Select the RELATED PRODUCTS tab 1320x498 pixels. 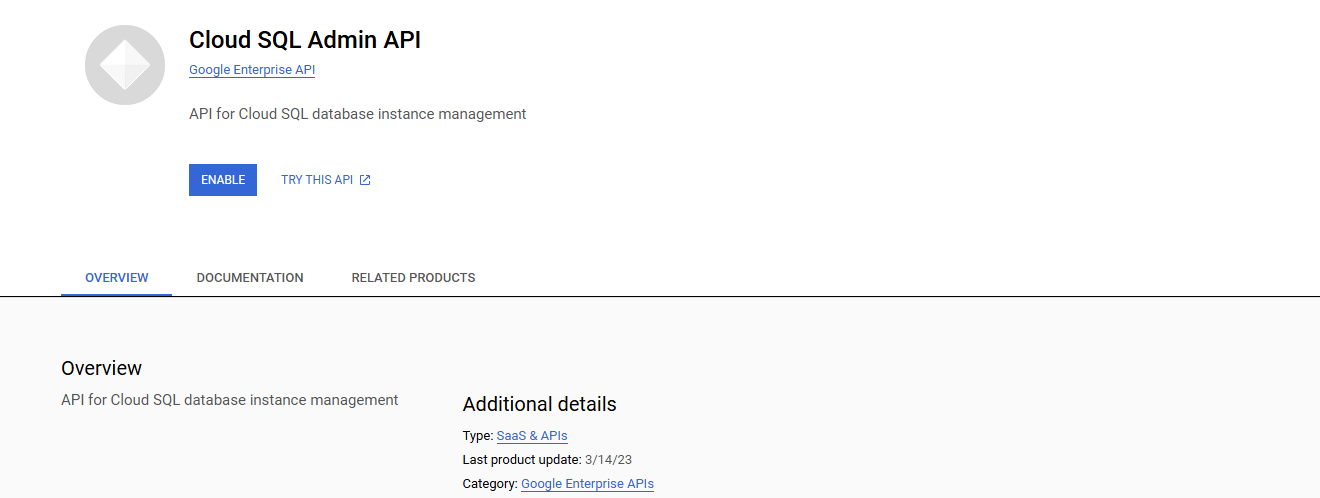point(413,278)
